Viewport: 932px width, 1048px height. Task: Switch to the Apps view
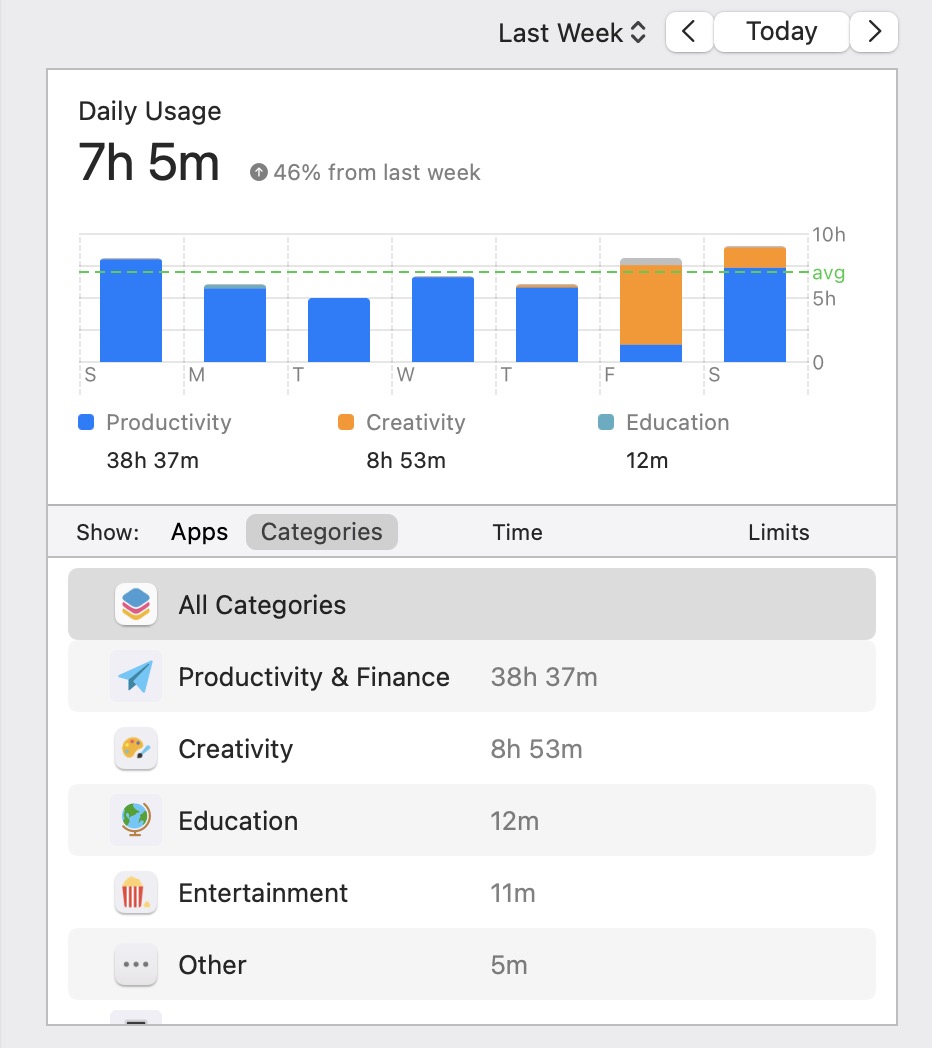pos(199,532)
